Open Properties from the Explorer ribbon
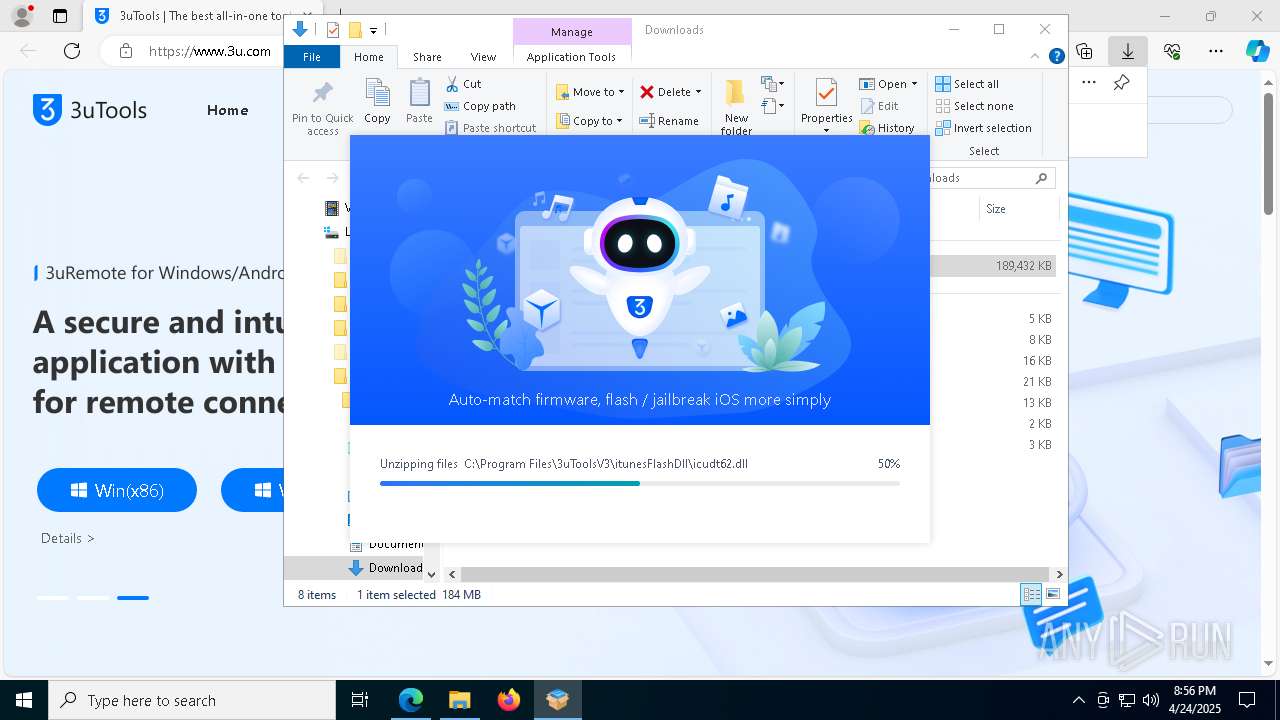 [826, 102]
